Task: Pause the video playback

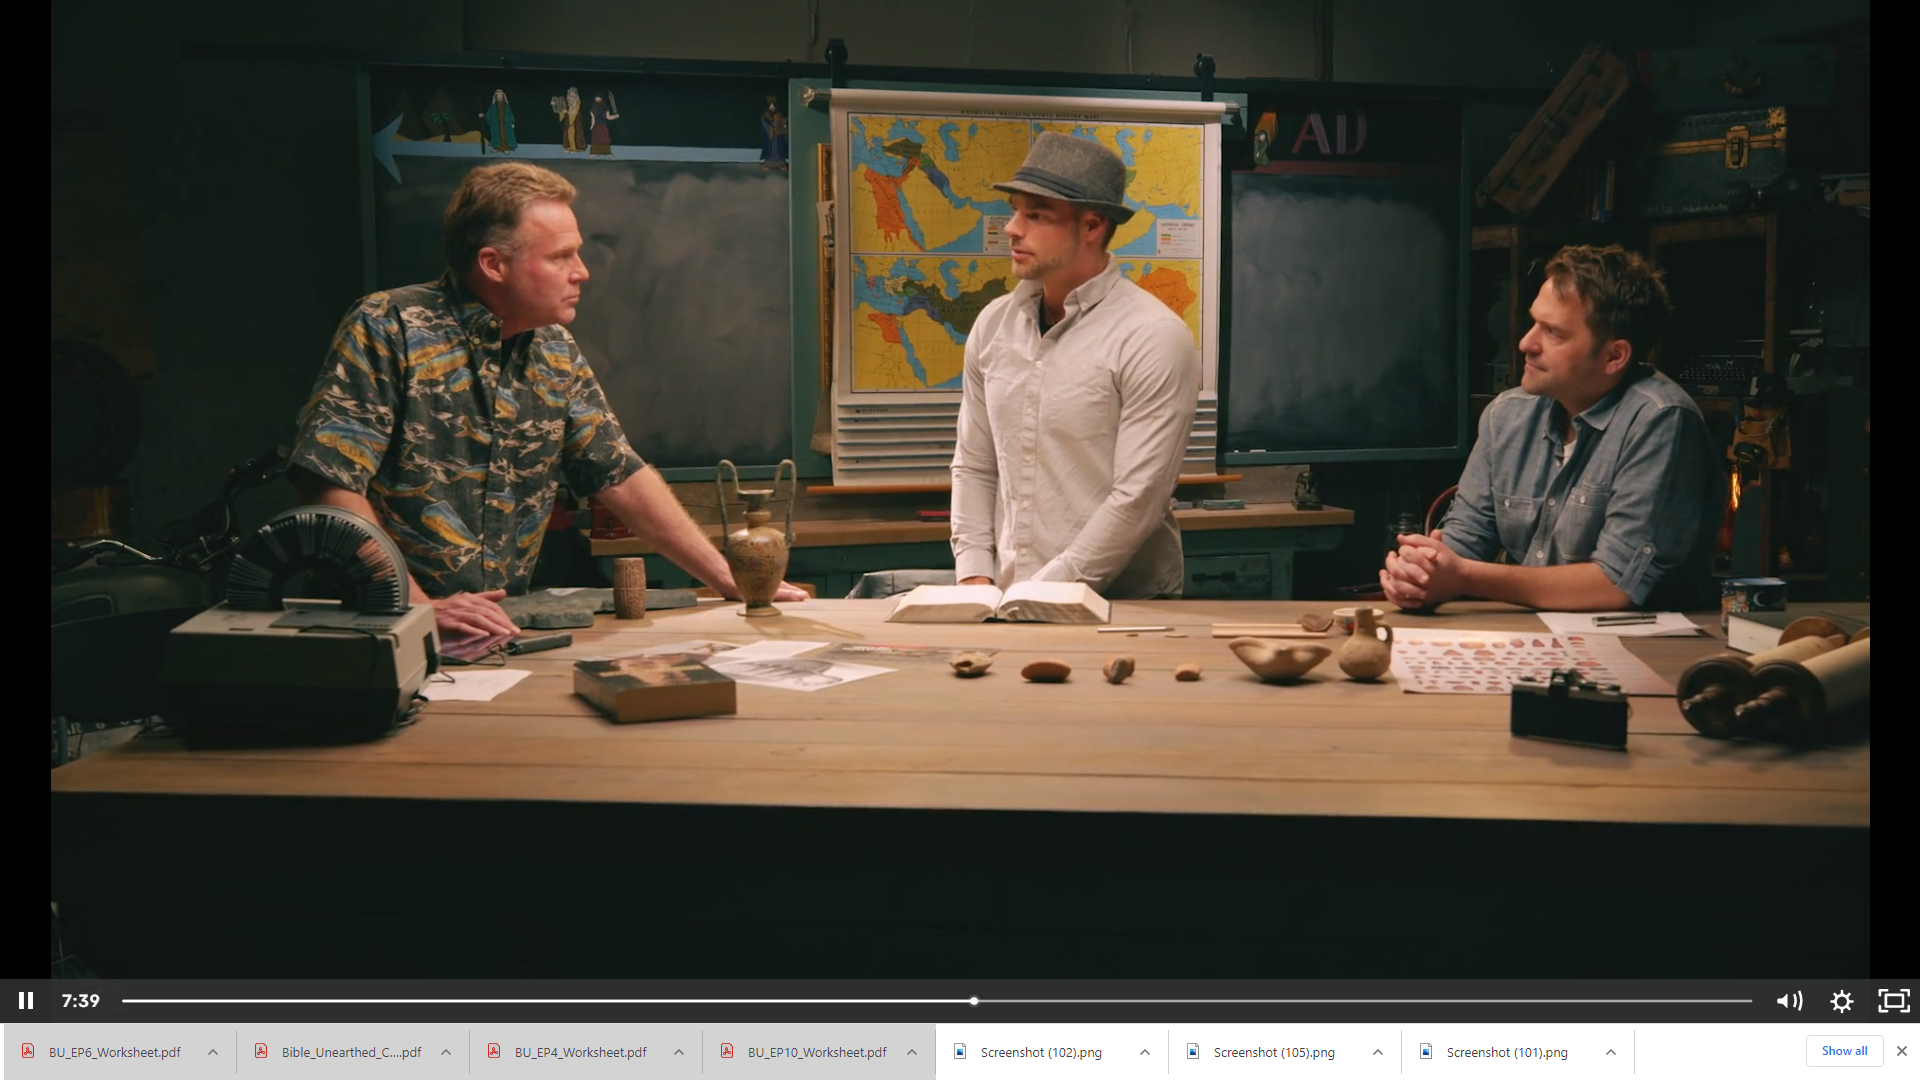Action: click(x=26, y=1001)
